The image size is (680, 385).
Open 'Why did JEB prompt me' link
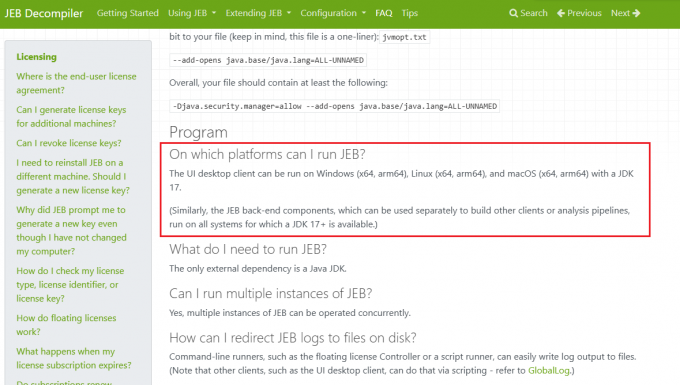[x=72, y=231]
